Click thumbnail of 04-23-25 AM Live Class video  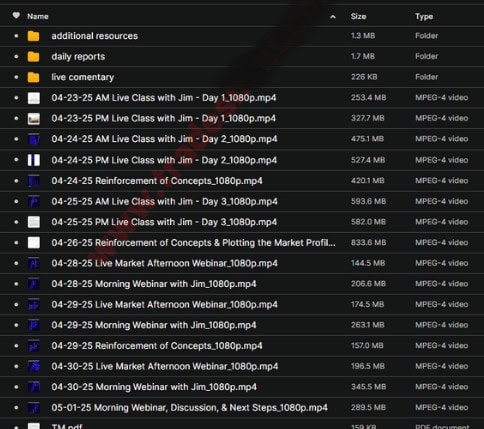[x=34, y=98]
